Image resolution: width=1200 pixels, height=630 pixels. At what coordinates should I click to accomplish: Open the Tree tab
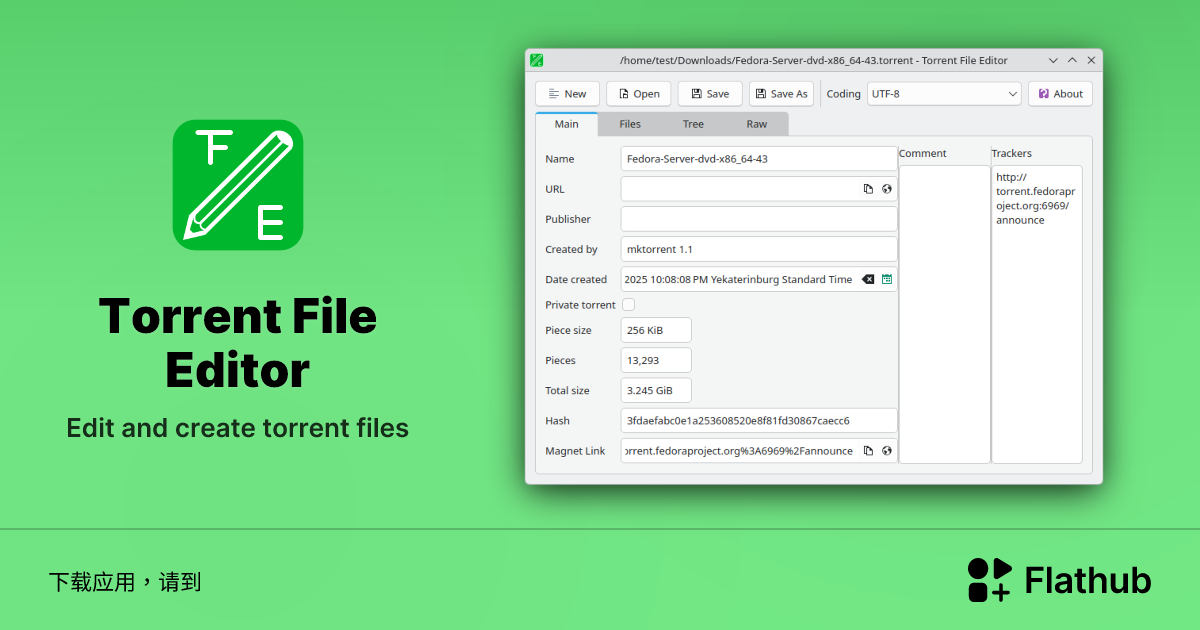(x=693, y=124)
